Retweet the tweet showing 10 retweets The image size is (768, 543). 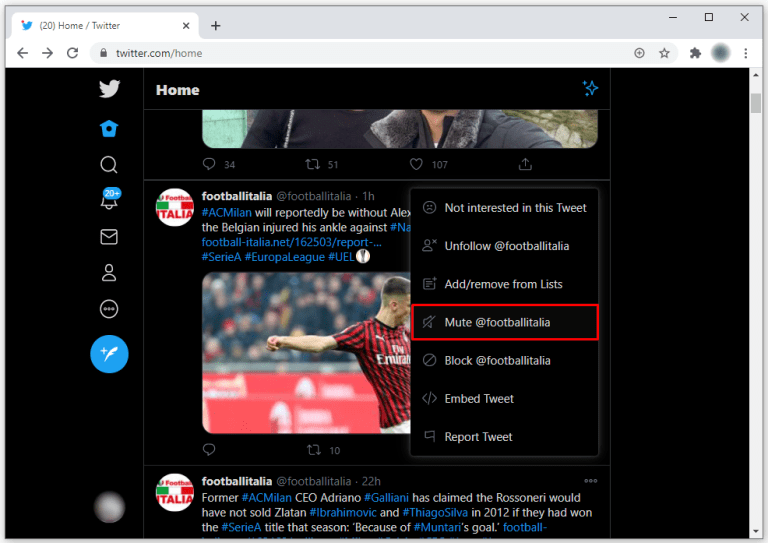tap(313, 449)
